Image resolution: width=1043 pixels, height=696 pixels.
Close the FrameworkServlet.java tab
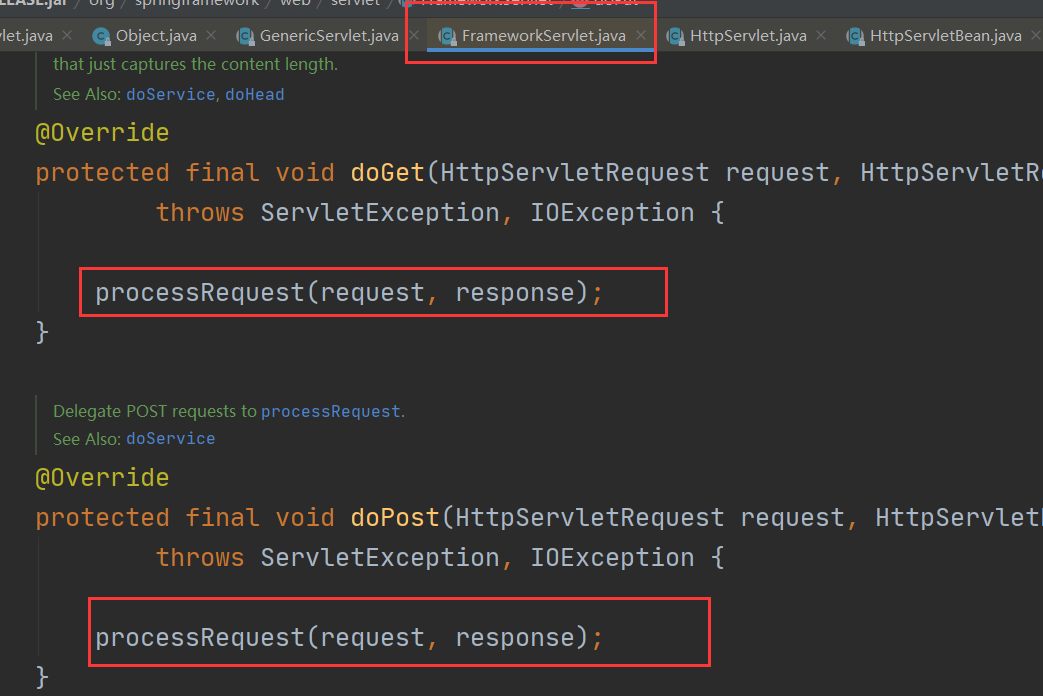(x=641, y=35)
